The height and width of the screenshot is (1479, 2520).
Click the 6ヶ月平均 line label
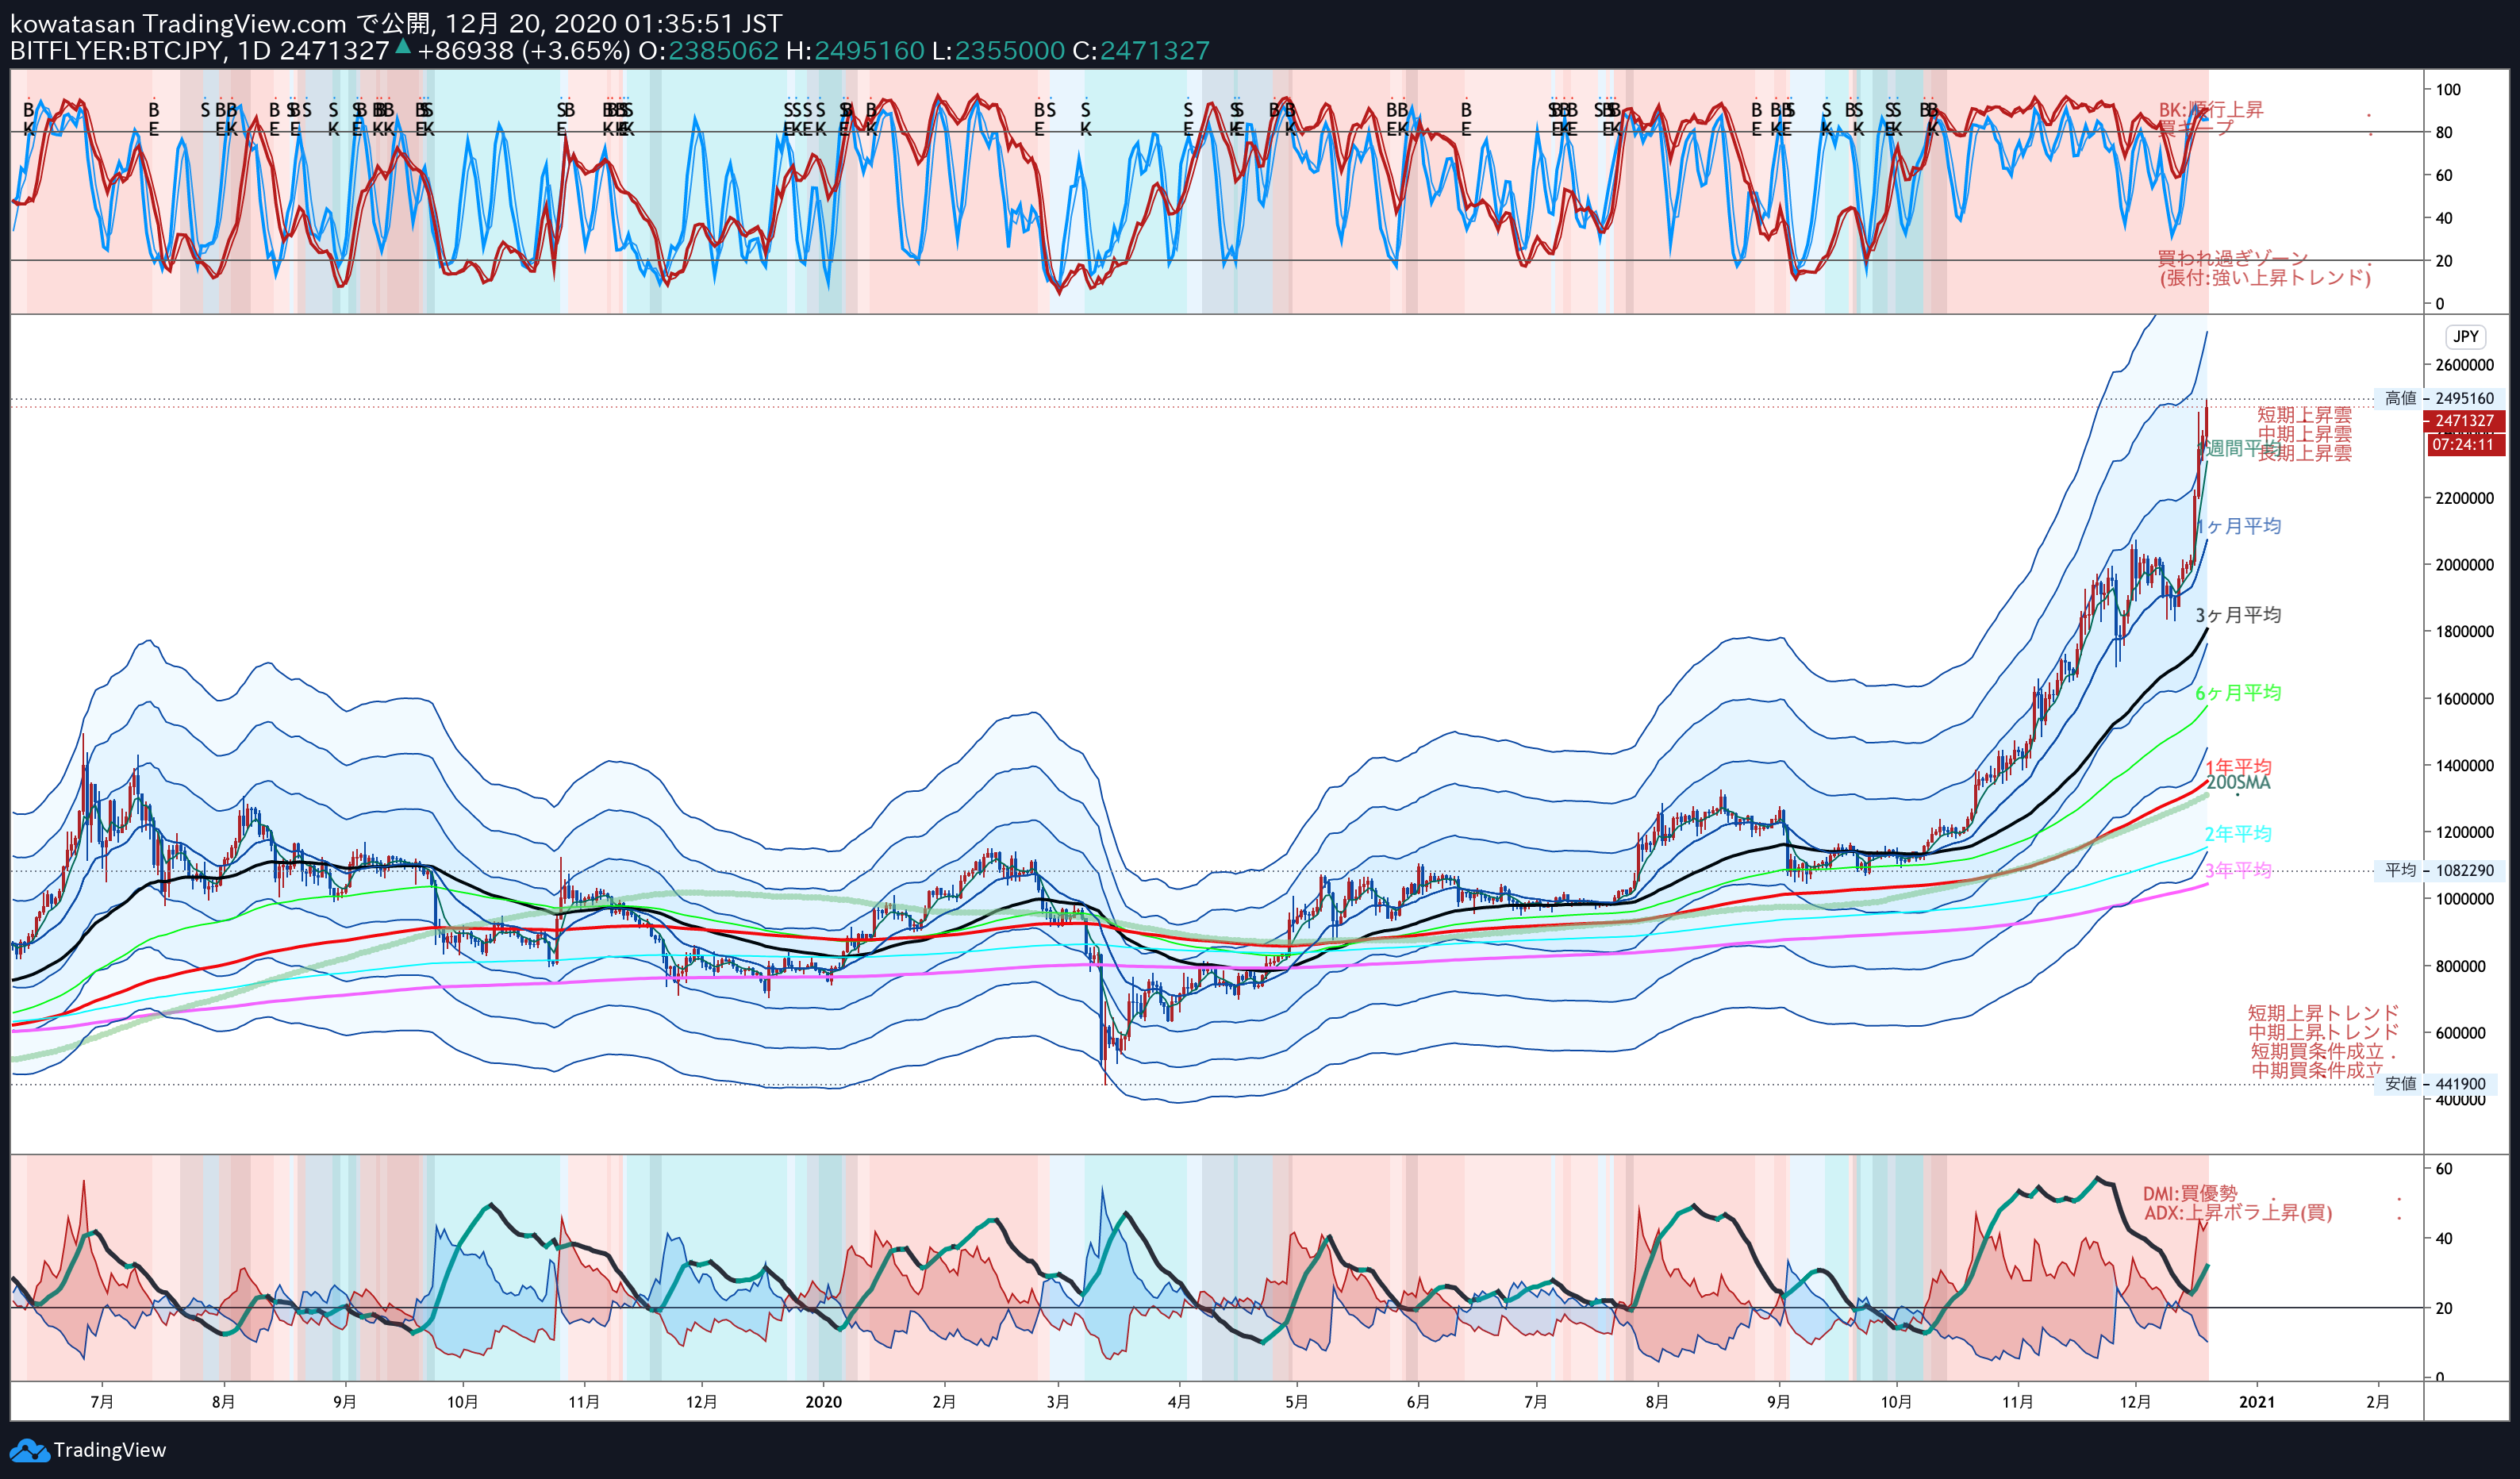2238,692
